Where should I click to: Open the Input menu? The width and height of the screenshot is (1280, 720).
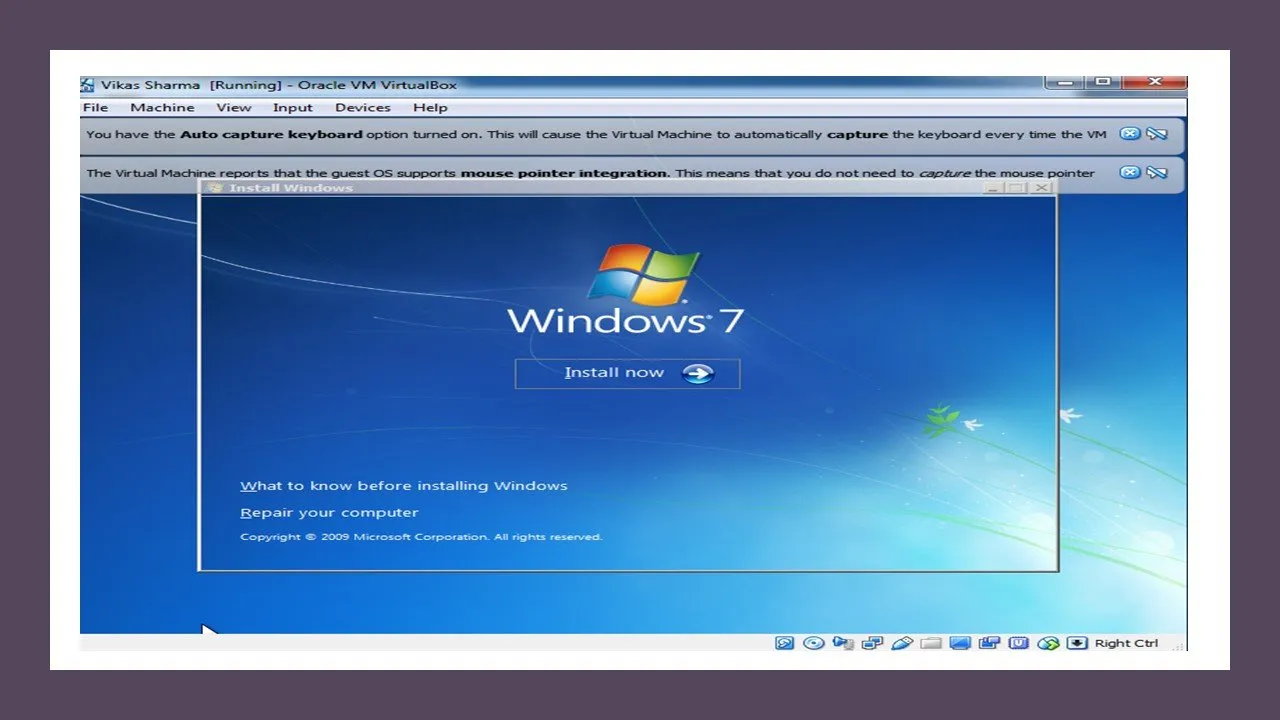point(293,107)
